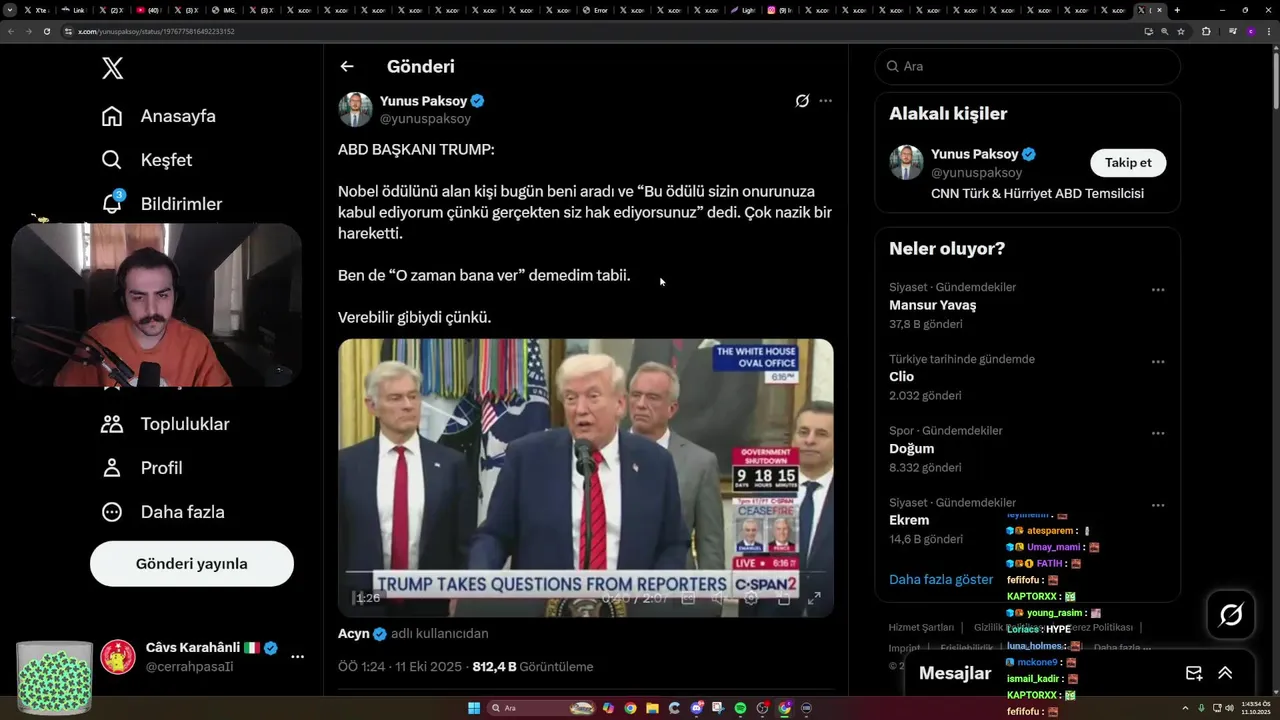1280x720 pixels.
Task: Go to Anasayfa in sidebar
Action: pos(159,116)
